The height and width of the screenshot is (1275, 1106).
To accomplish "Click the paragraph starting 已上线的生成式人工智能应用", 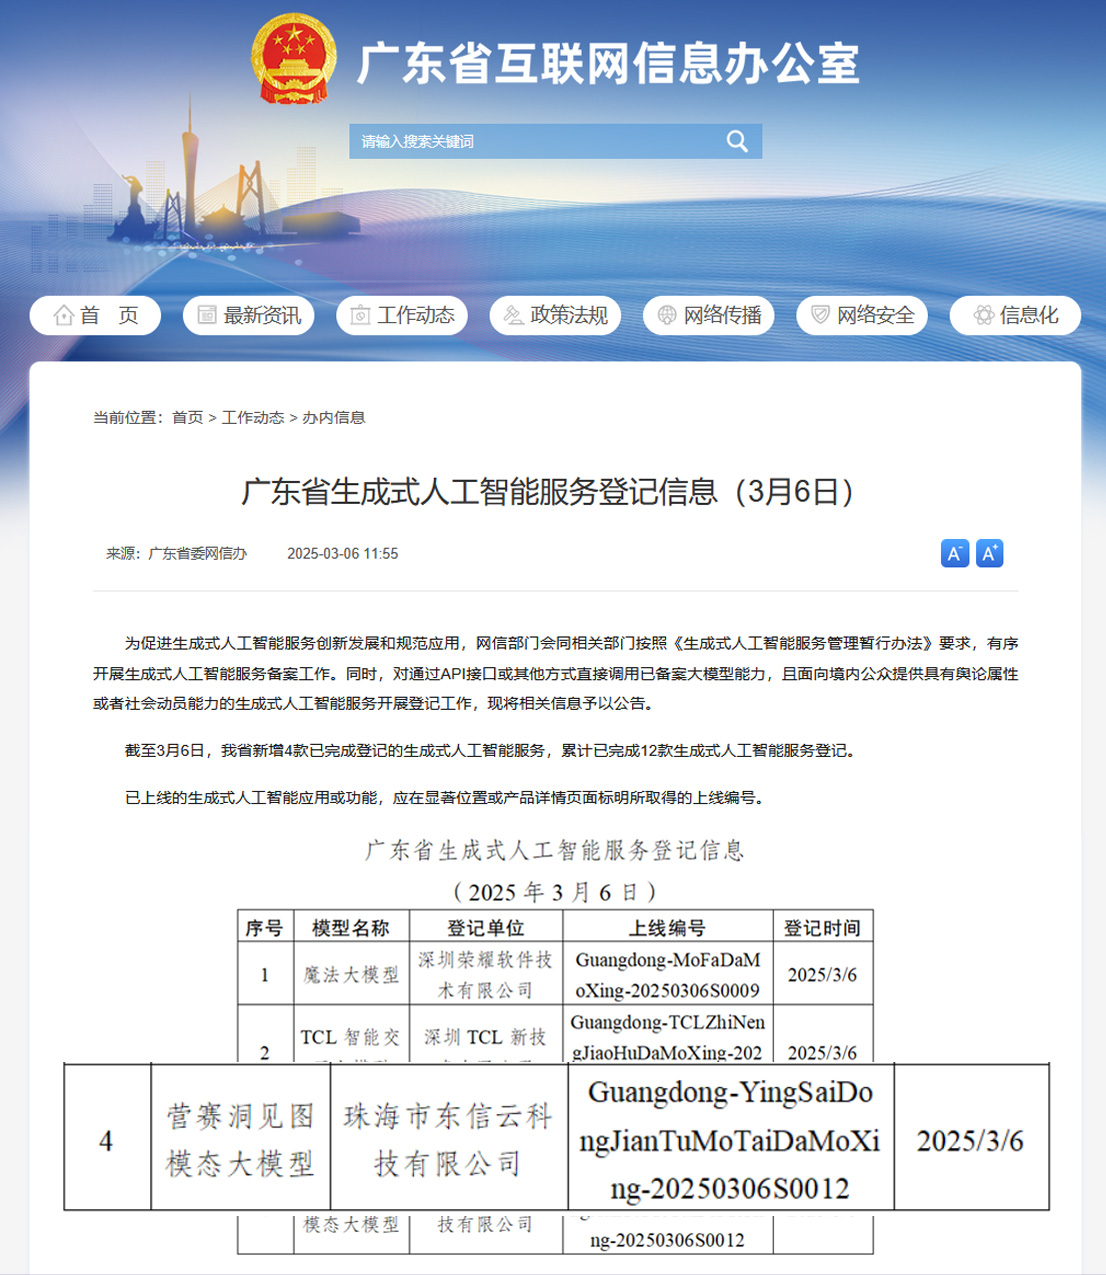I will (446, 797).
